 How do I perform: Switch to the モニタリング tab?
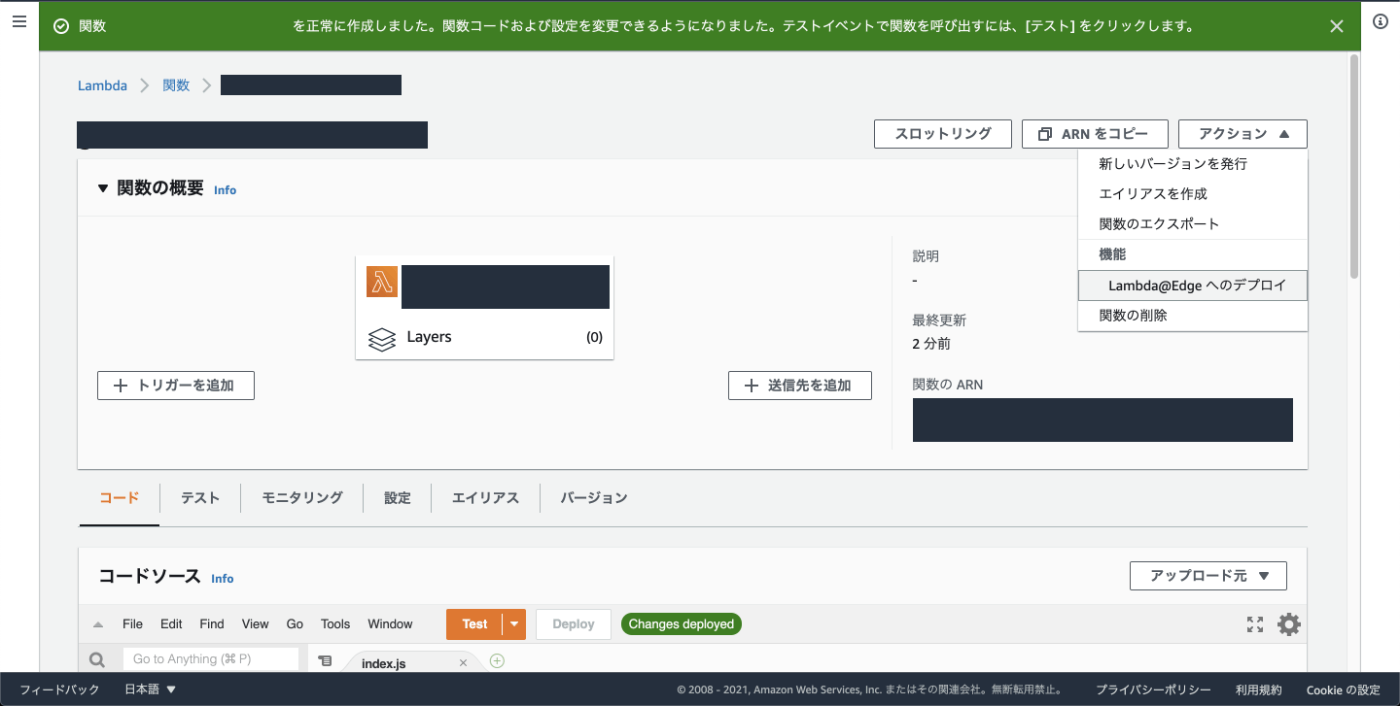pyautogui.click(x=302, y=498)
